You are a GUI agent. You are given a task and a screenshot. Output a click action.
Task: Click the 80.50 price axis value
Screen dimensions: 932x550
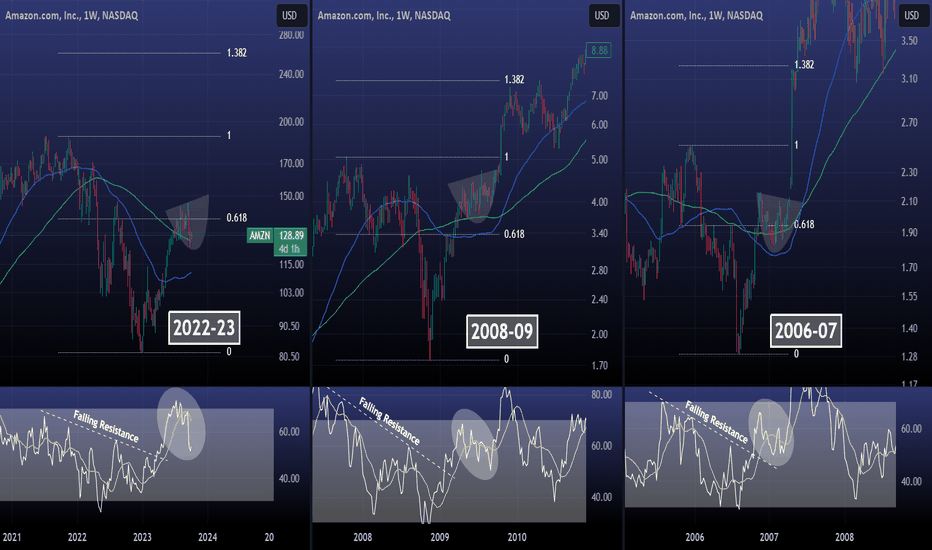click(291, 357)
